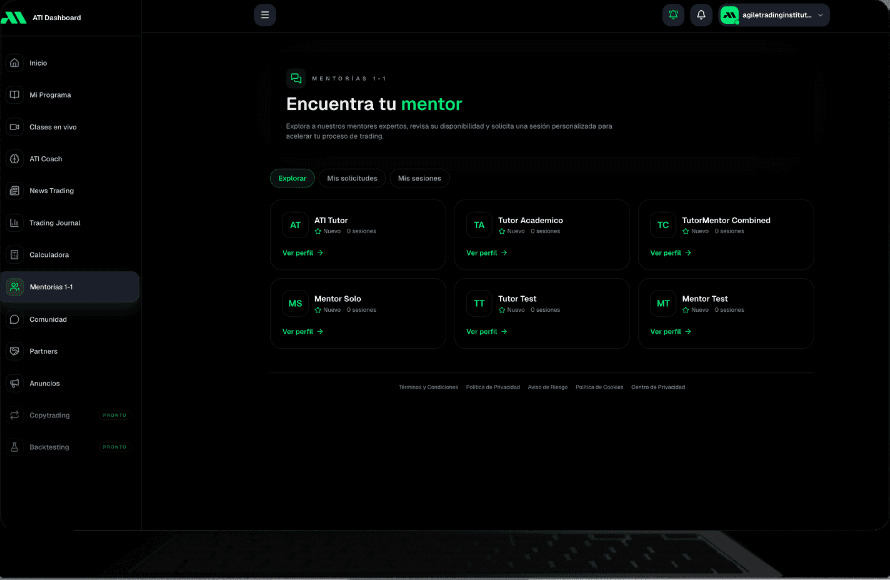Click the ATI Tutor mentor name

pos(331,220)
